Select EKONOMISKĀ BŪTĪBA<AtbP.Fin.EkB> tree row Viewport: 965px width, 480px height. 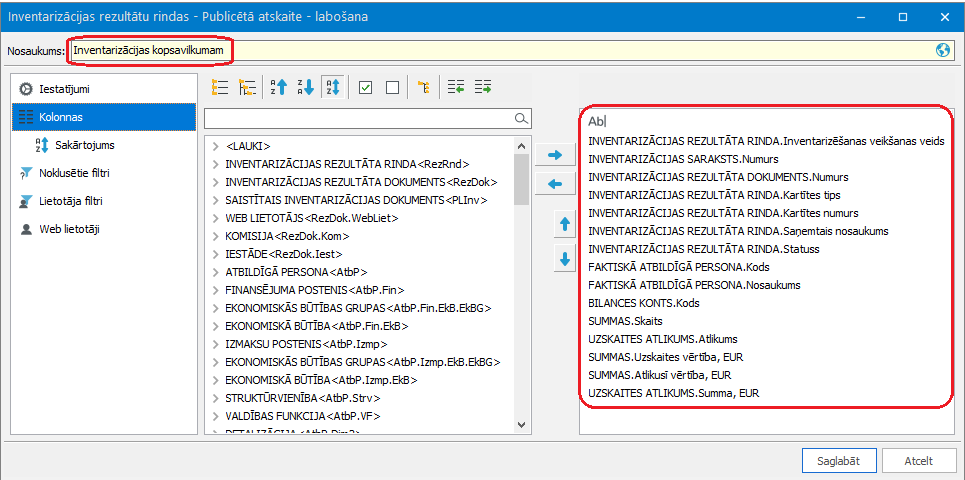point(359,326)
